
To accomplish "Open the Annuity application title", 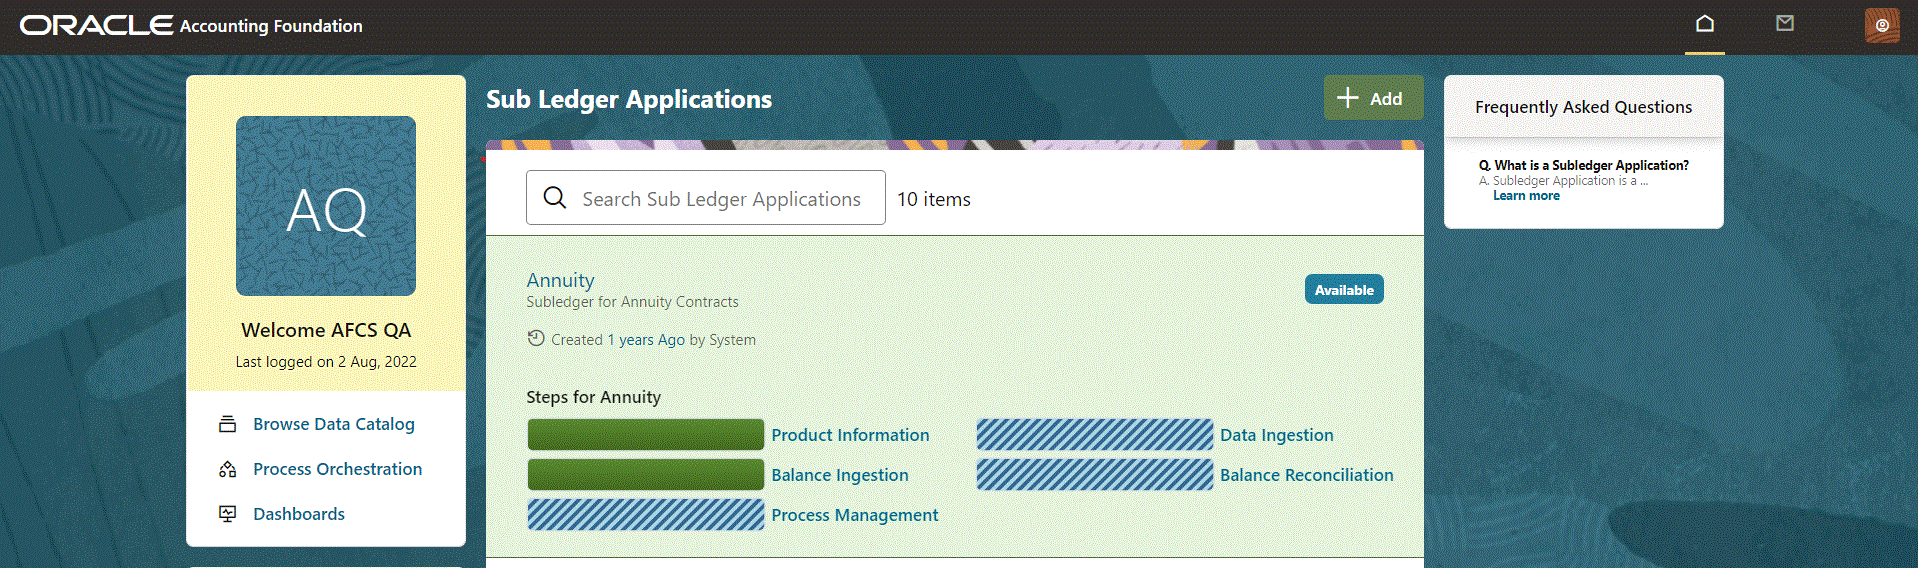I will click(560, 280).
